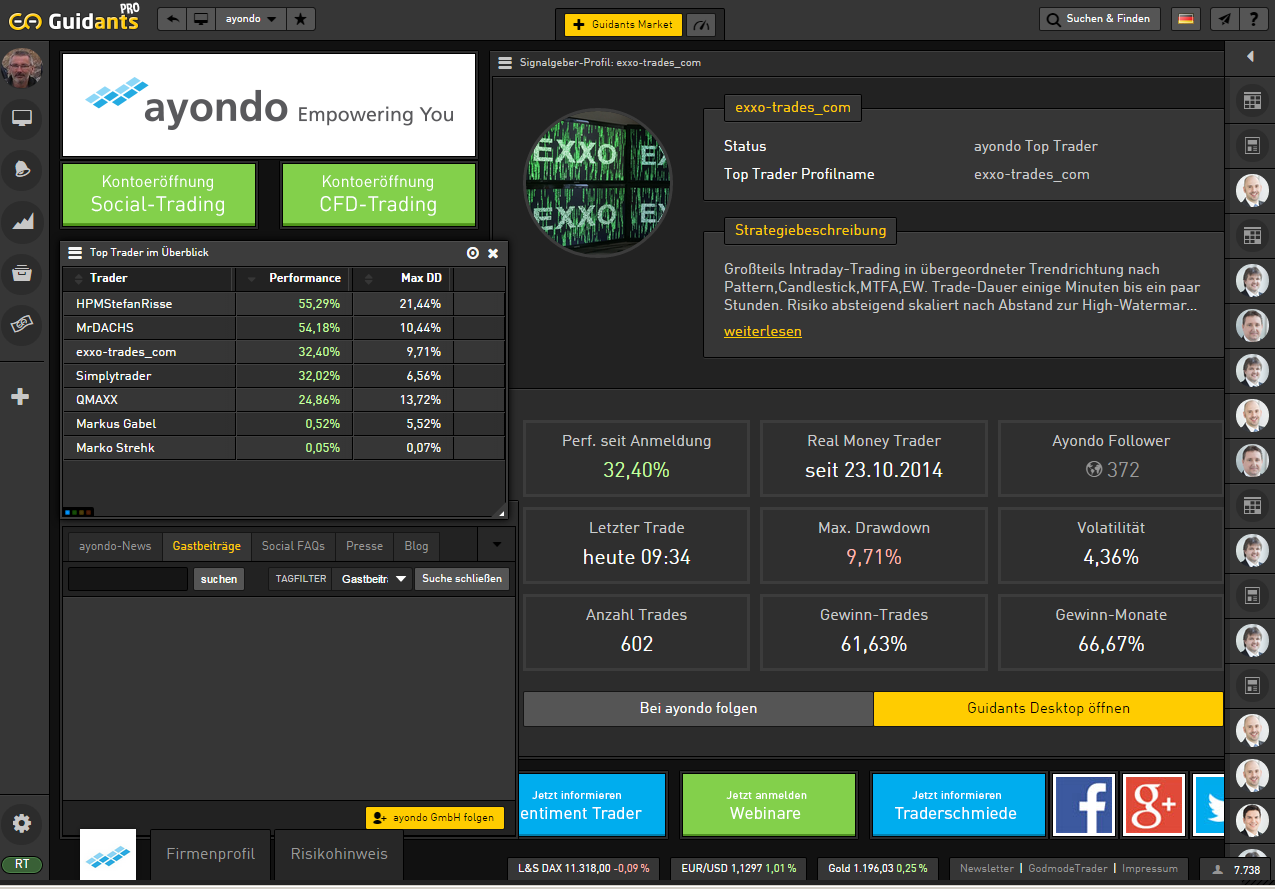
Task: Click the plus icon to add widget
Action: click(x=20, y=397)
